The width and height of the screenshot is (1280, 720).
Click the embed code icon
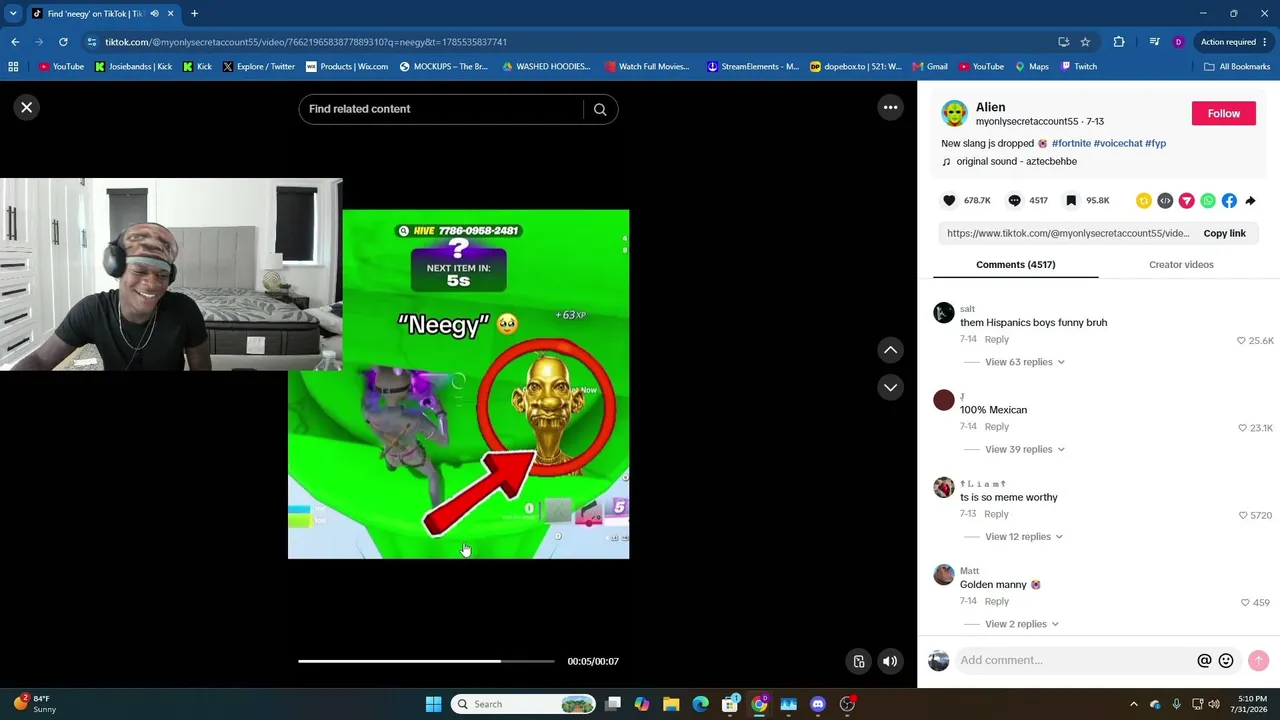pos(1165,201)
